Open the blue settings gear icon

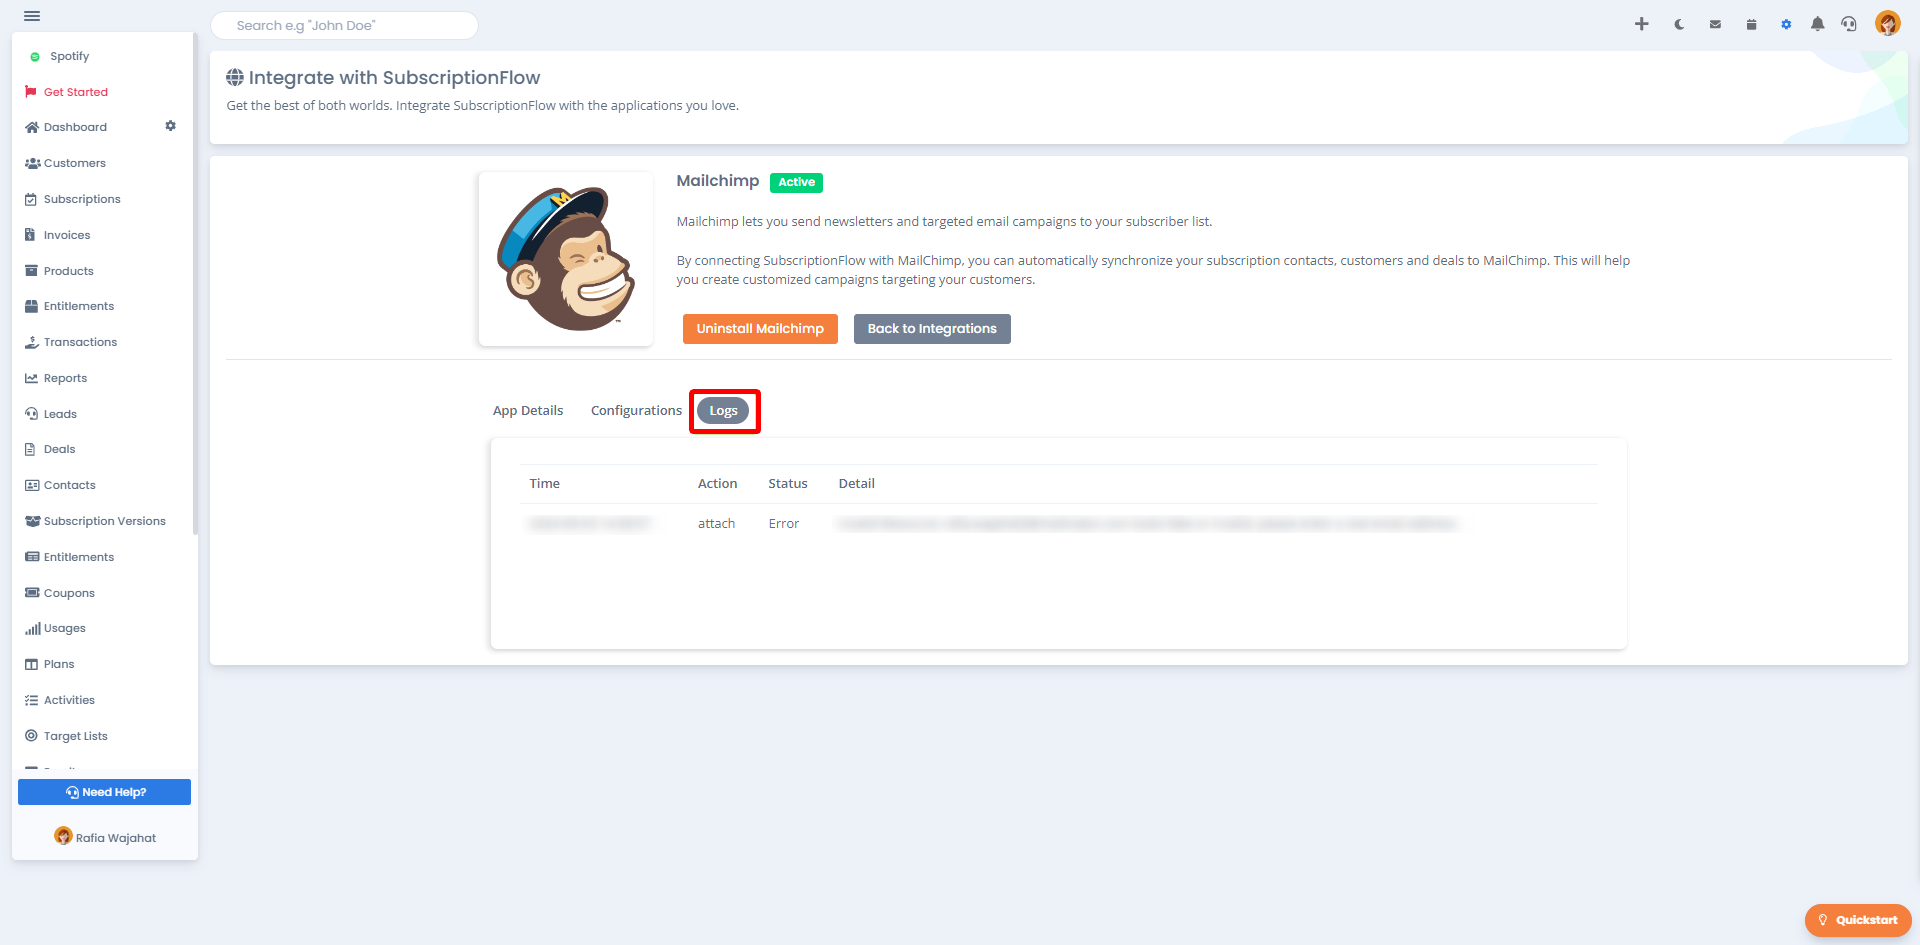pos(1786,24)
